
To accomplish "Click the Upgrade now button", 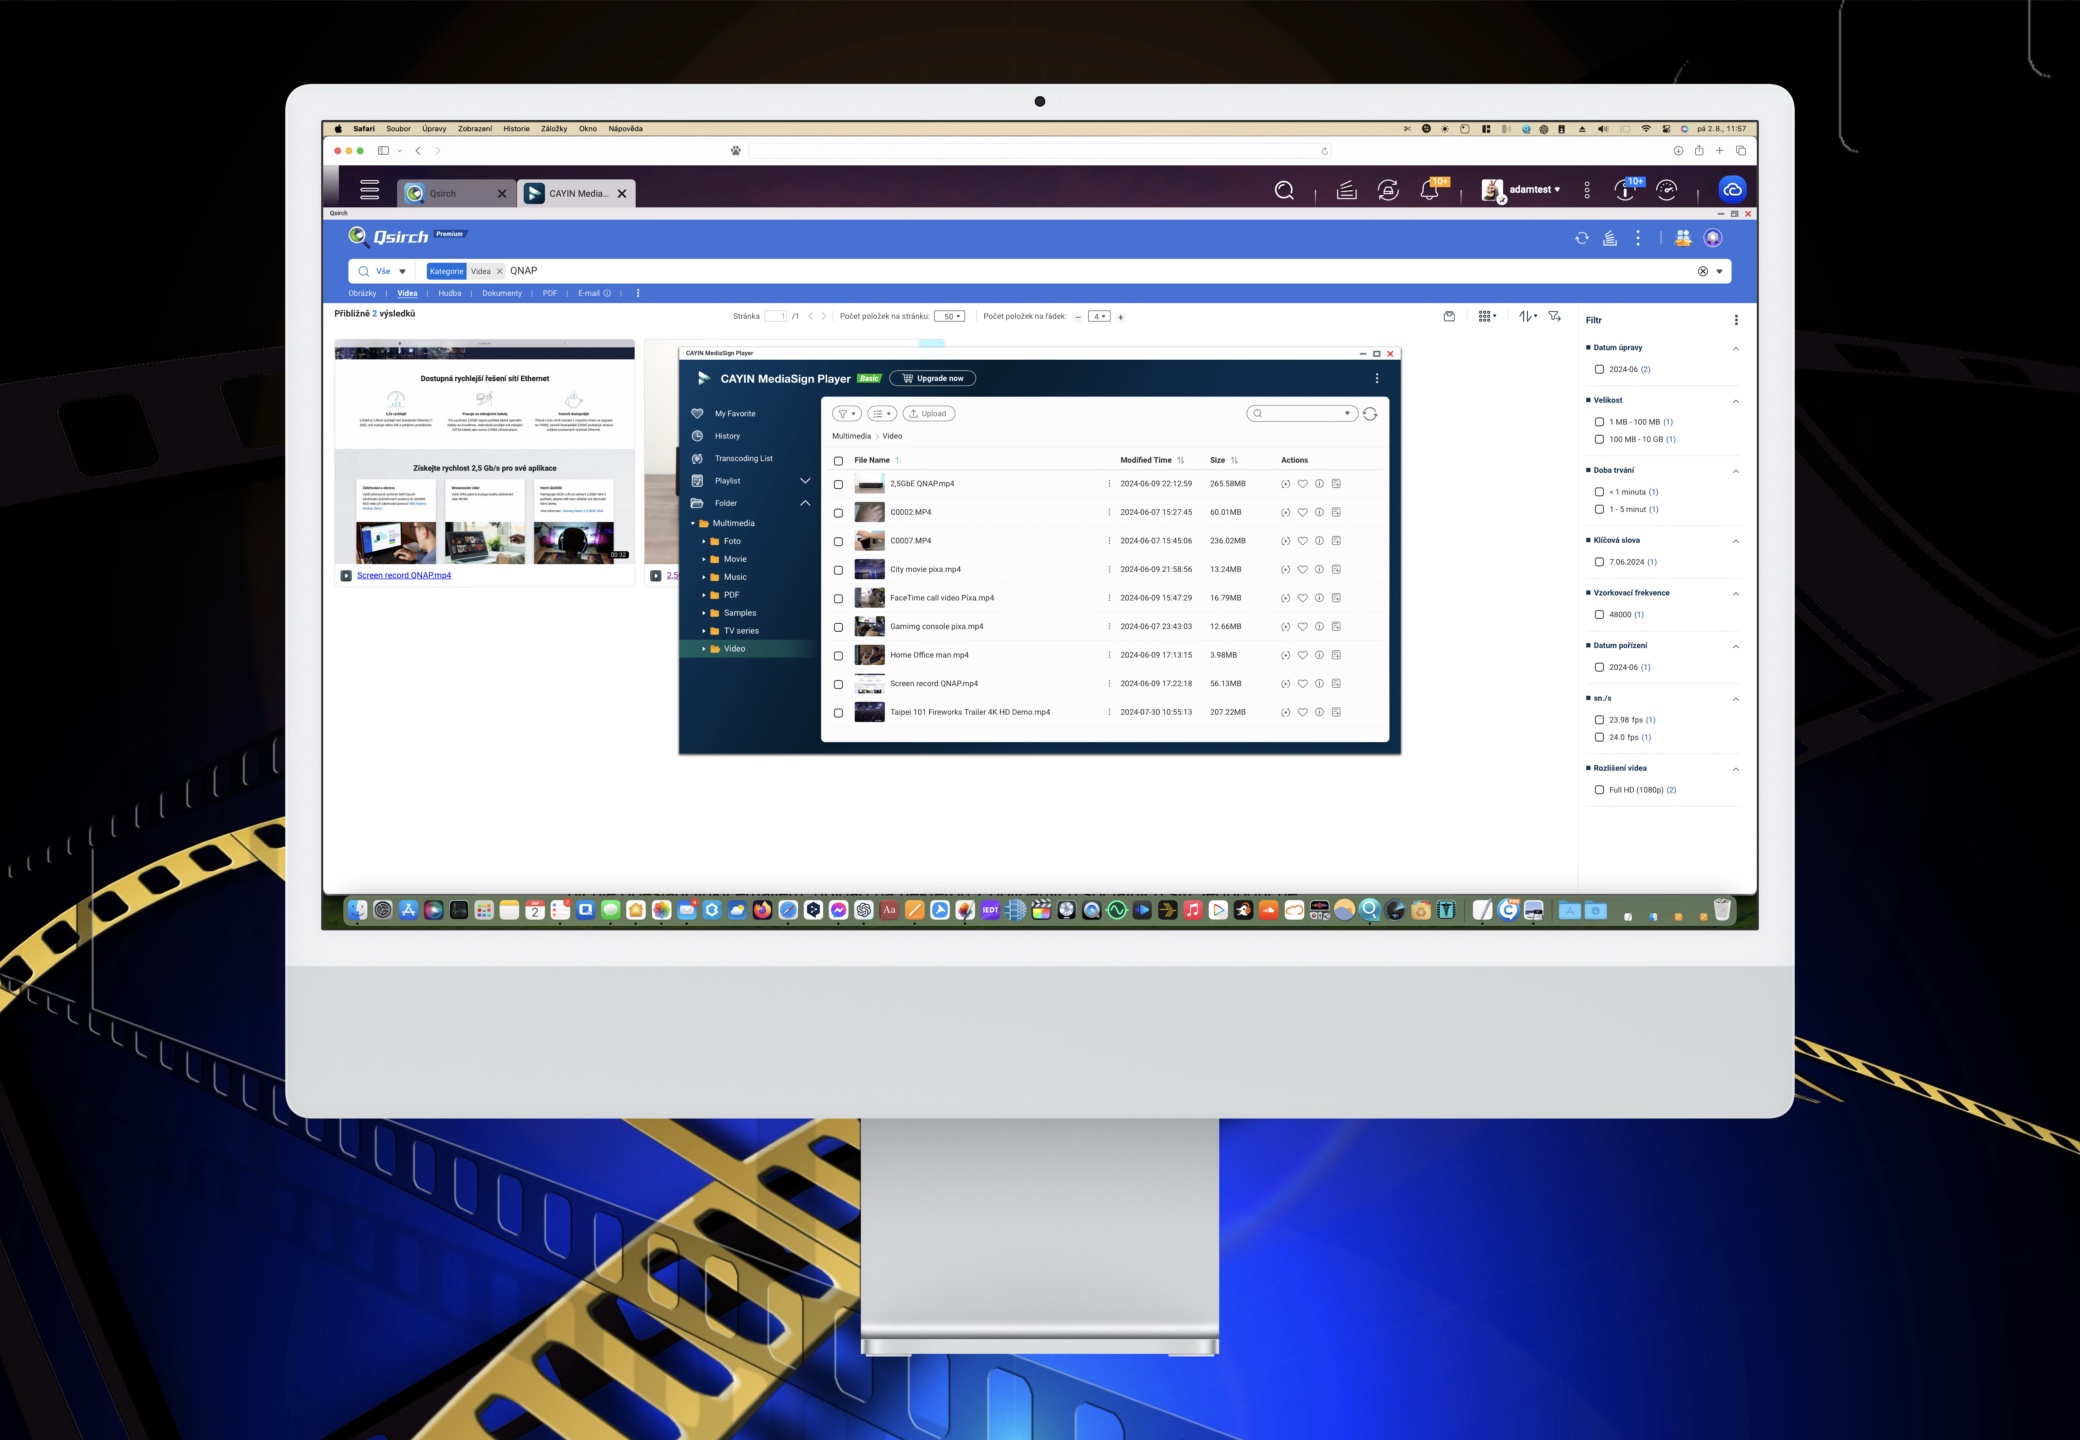I will (932, 379).
